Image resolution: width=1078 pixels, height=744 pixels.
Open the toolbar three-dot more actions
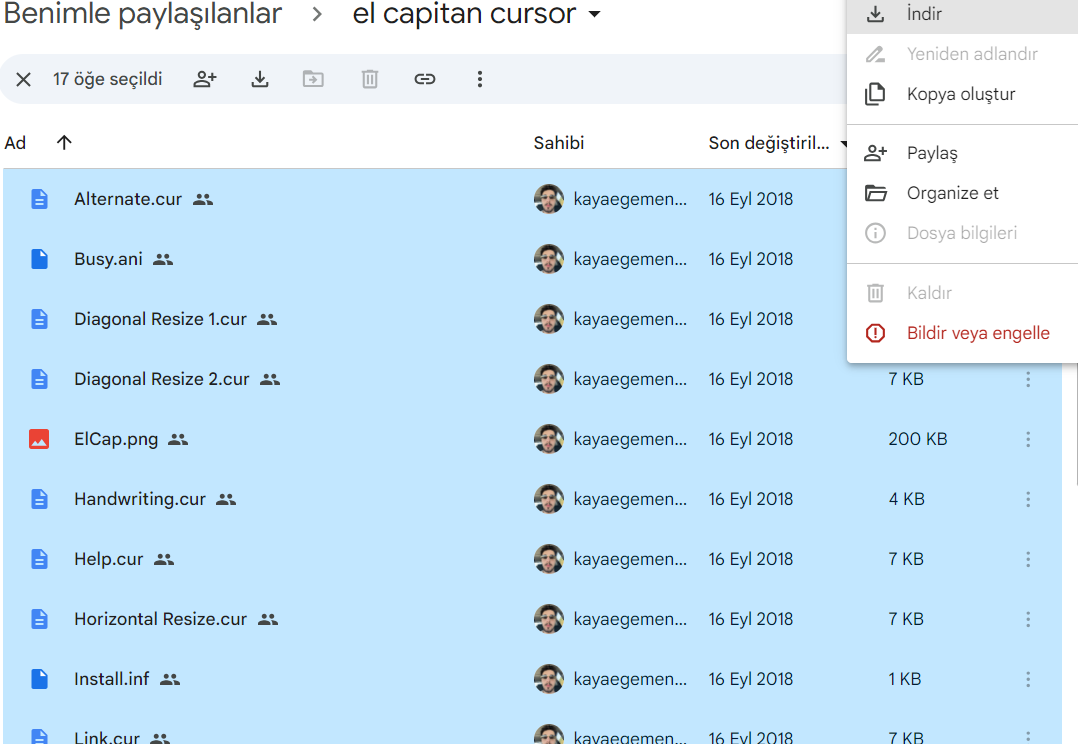click(480, 79)
